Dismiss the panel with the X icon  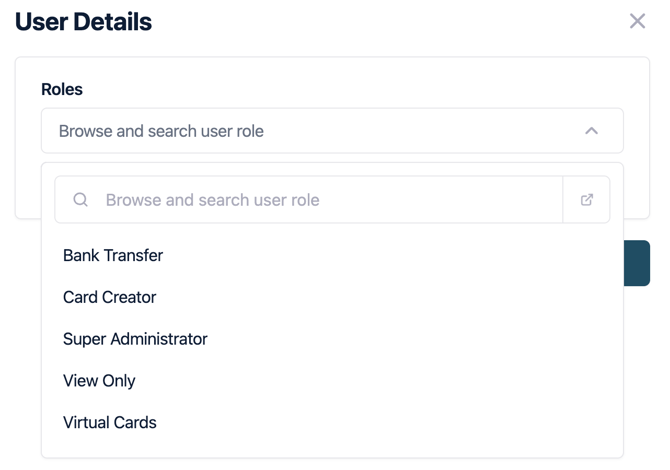click(x=637, y=21)
